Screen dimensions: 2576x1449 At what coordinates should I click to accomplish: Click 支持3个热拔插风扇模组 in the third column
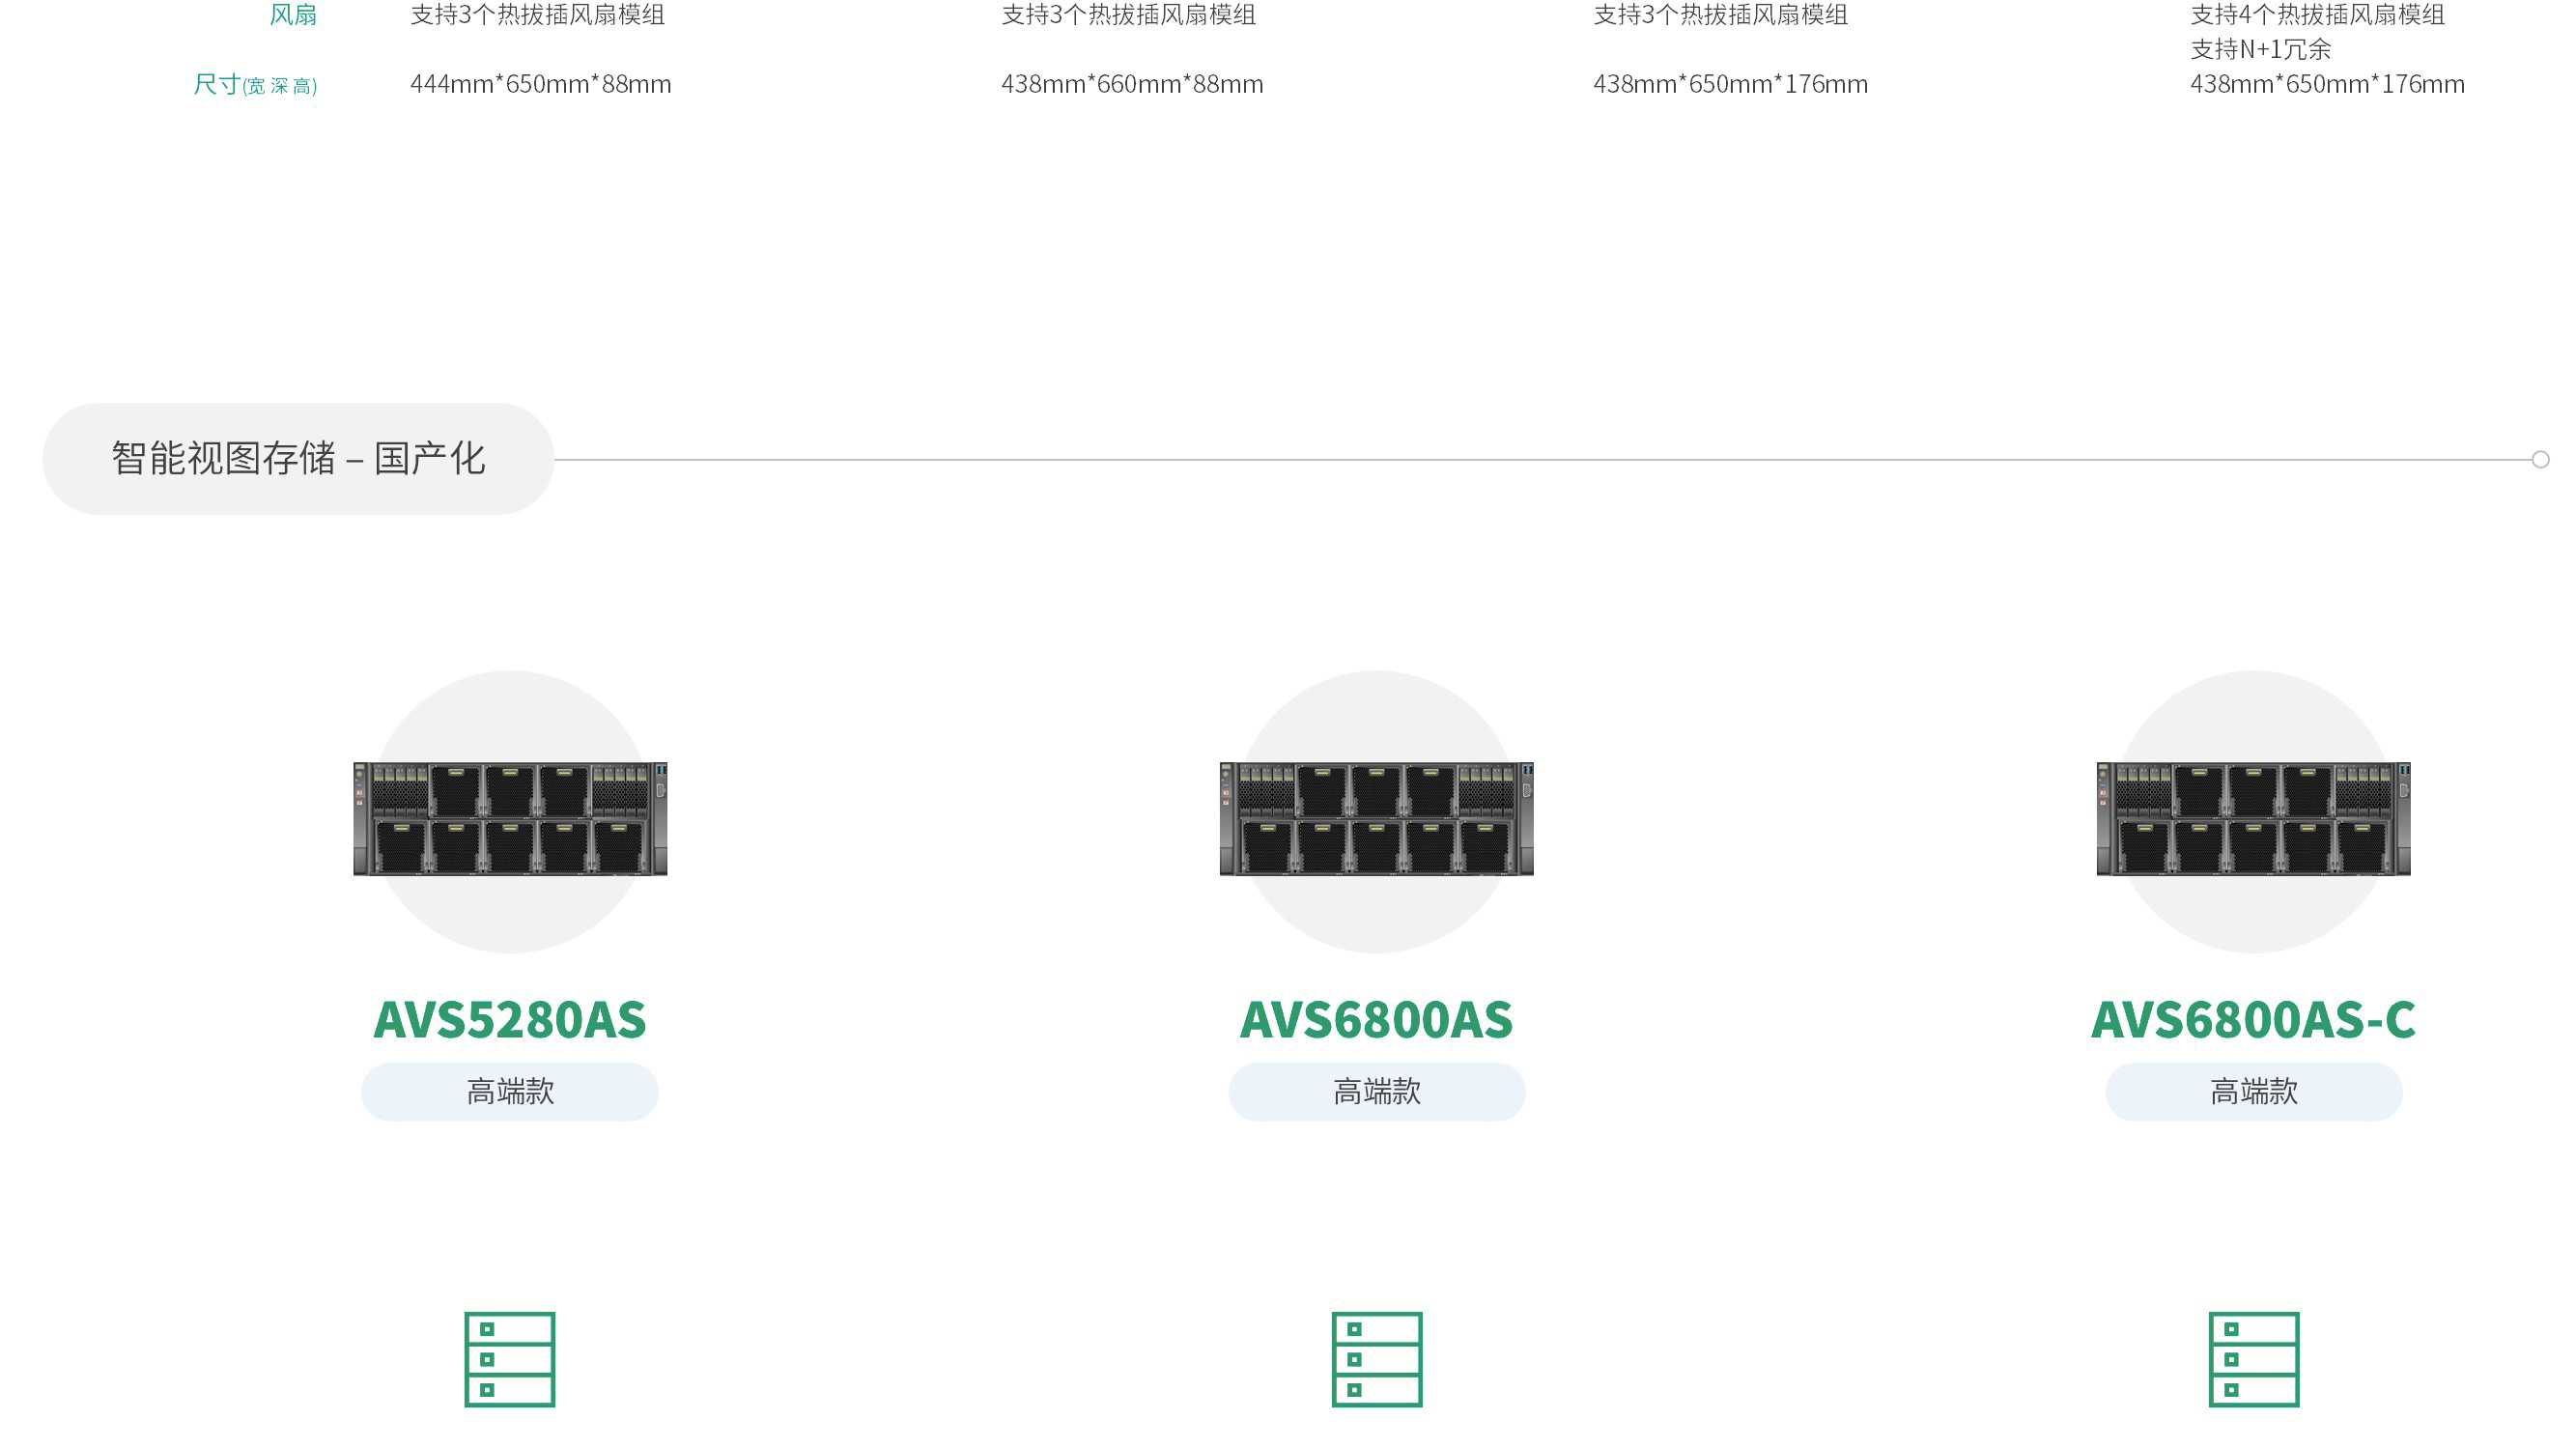coord(1720,15)
